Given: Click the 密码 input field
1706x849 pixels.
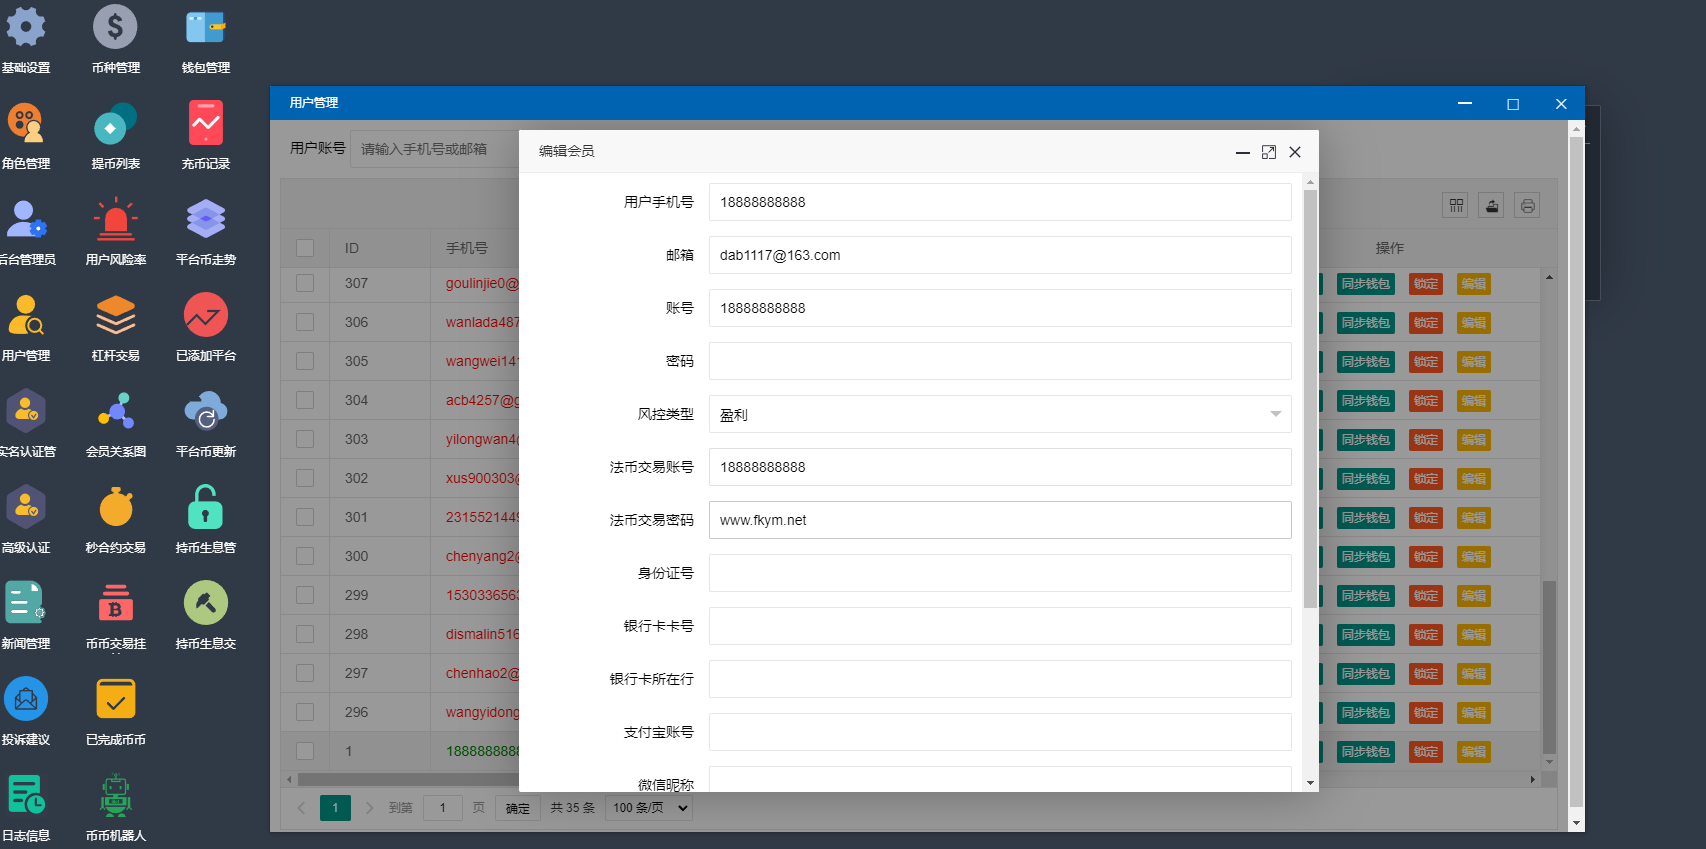Looking at the screenshot, I should (1000, 361).
